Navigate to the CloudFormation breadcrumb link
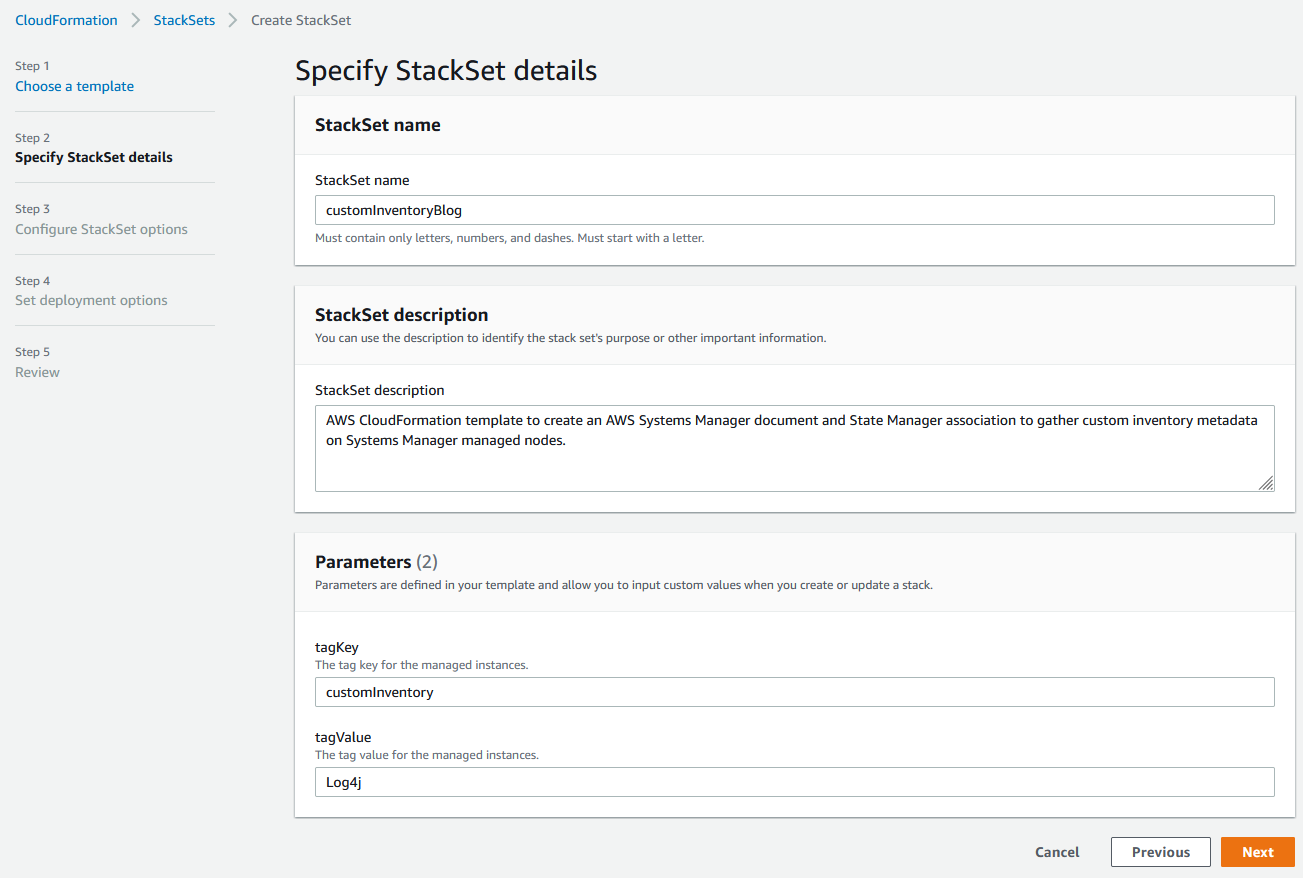 click(66, 20)
